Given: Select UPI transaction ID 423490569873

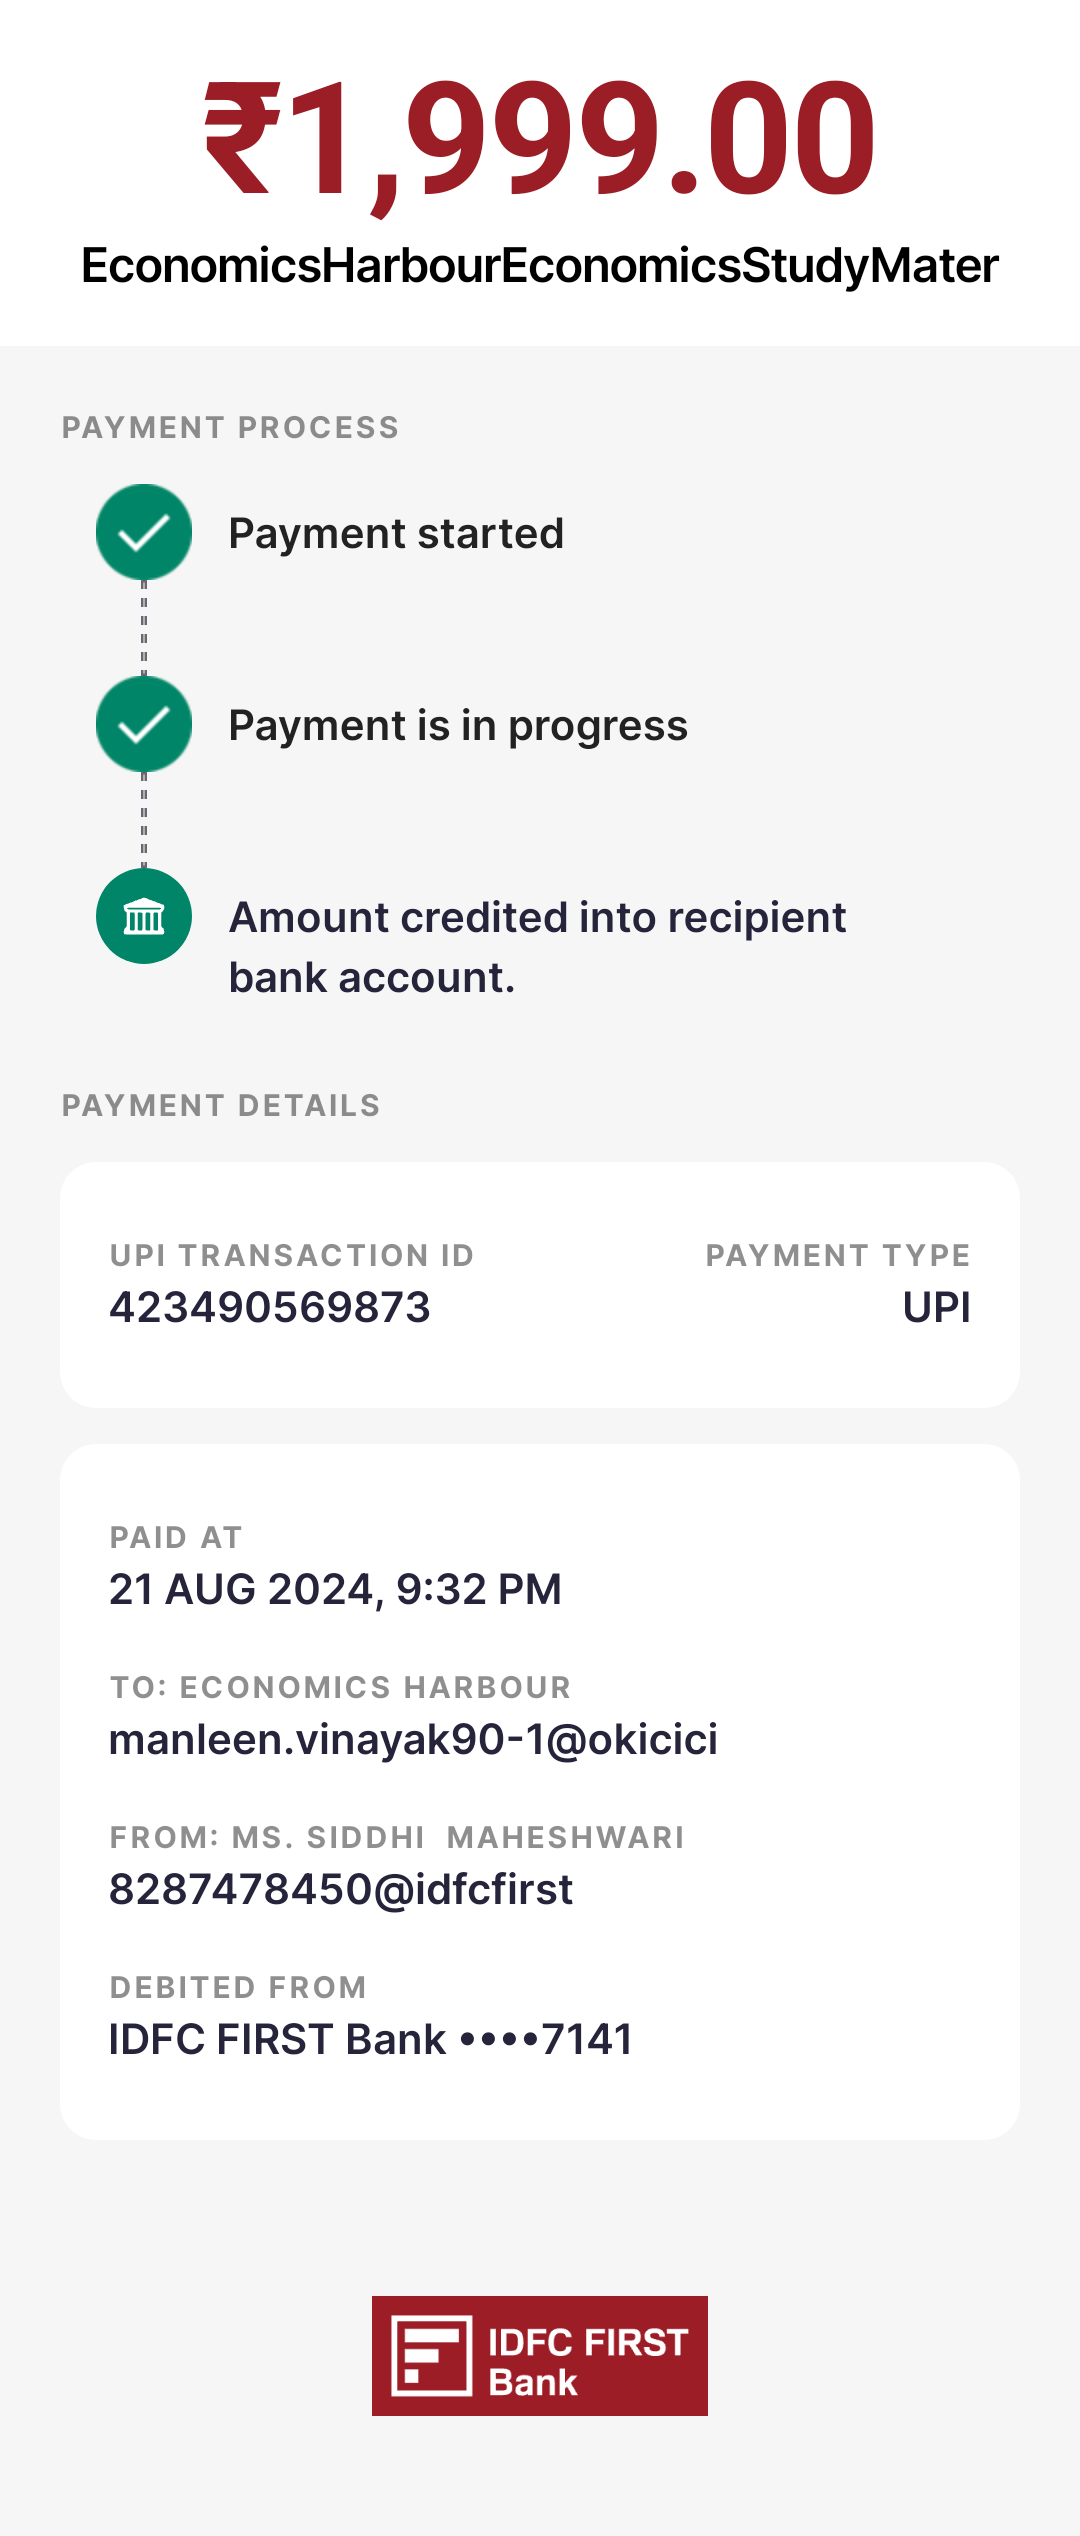Looking at the screenshot, I should pyautogui.click(x=270, y=1308).
